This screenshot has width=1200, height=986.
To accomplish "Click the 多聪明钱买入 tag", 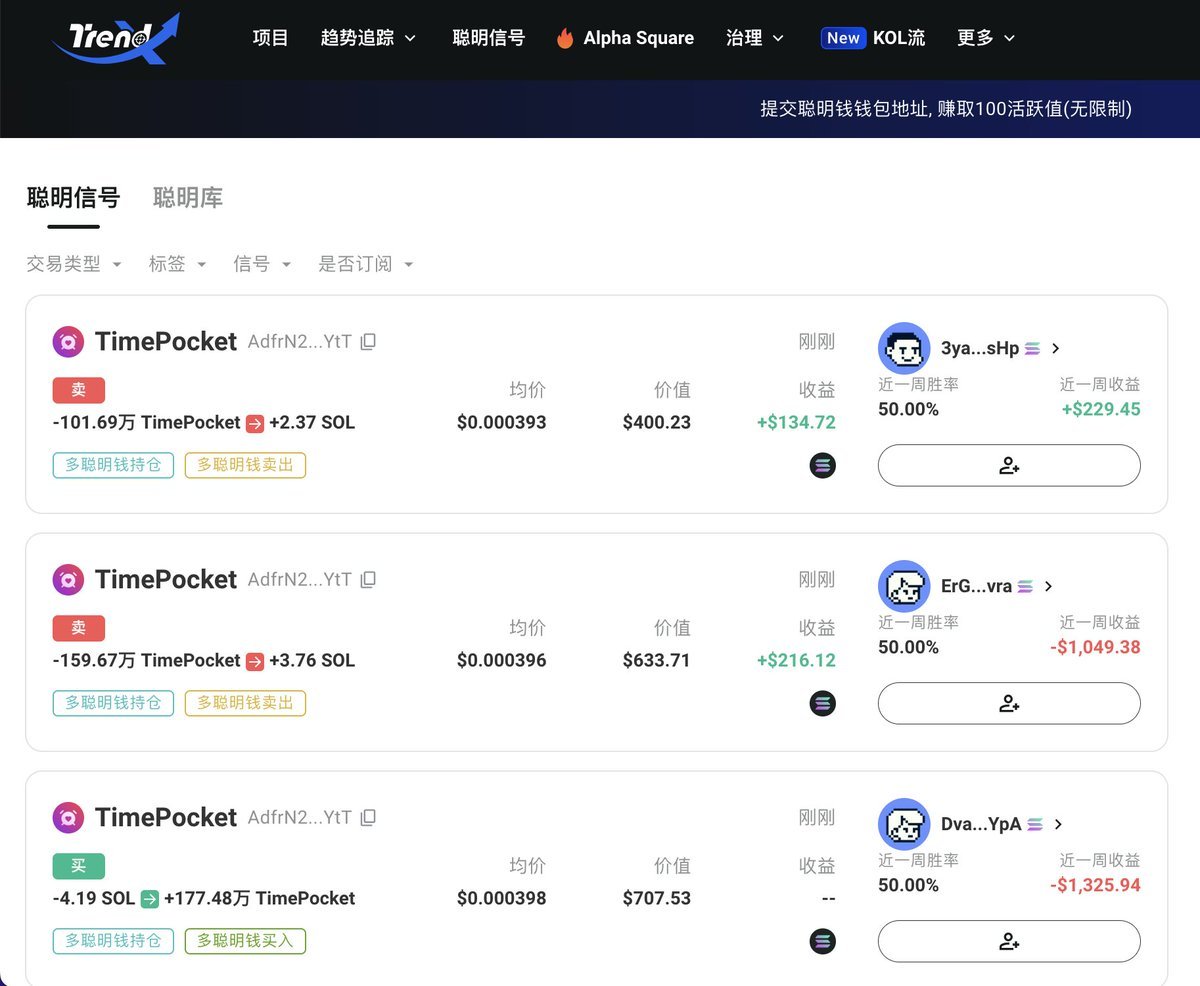I will [245, 941].
